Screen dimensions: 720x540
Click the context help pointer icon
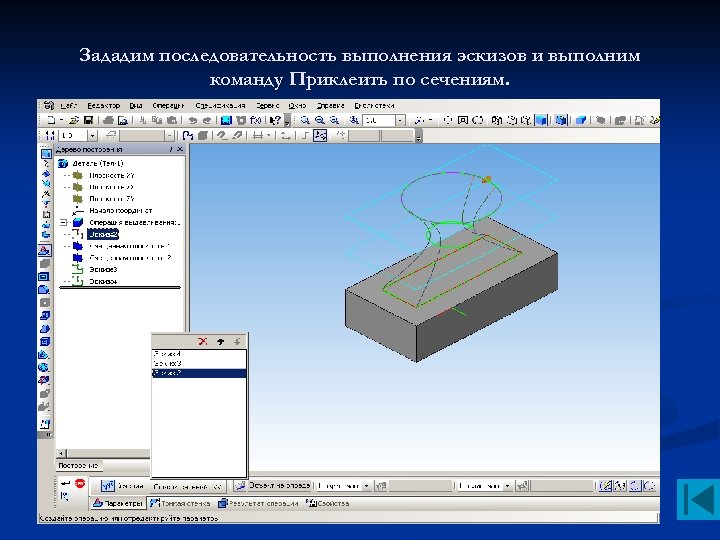click(x=275, y=120)
